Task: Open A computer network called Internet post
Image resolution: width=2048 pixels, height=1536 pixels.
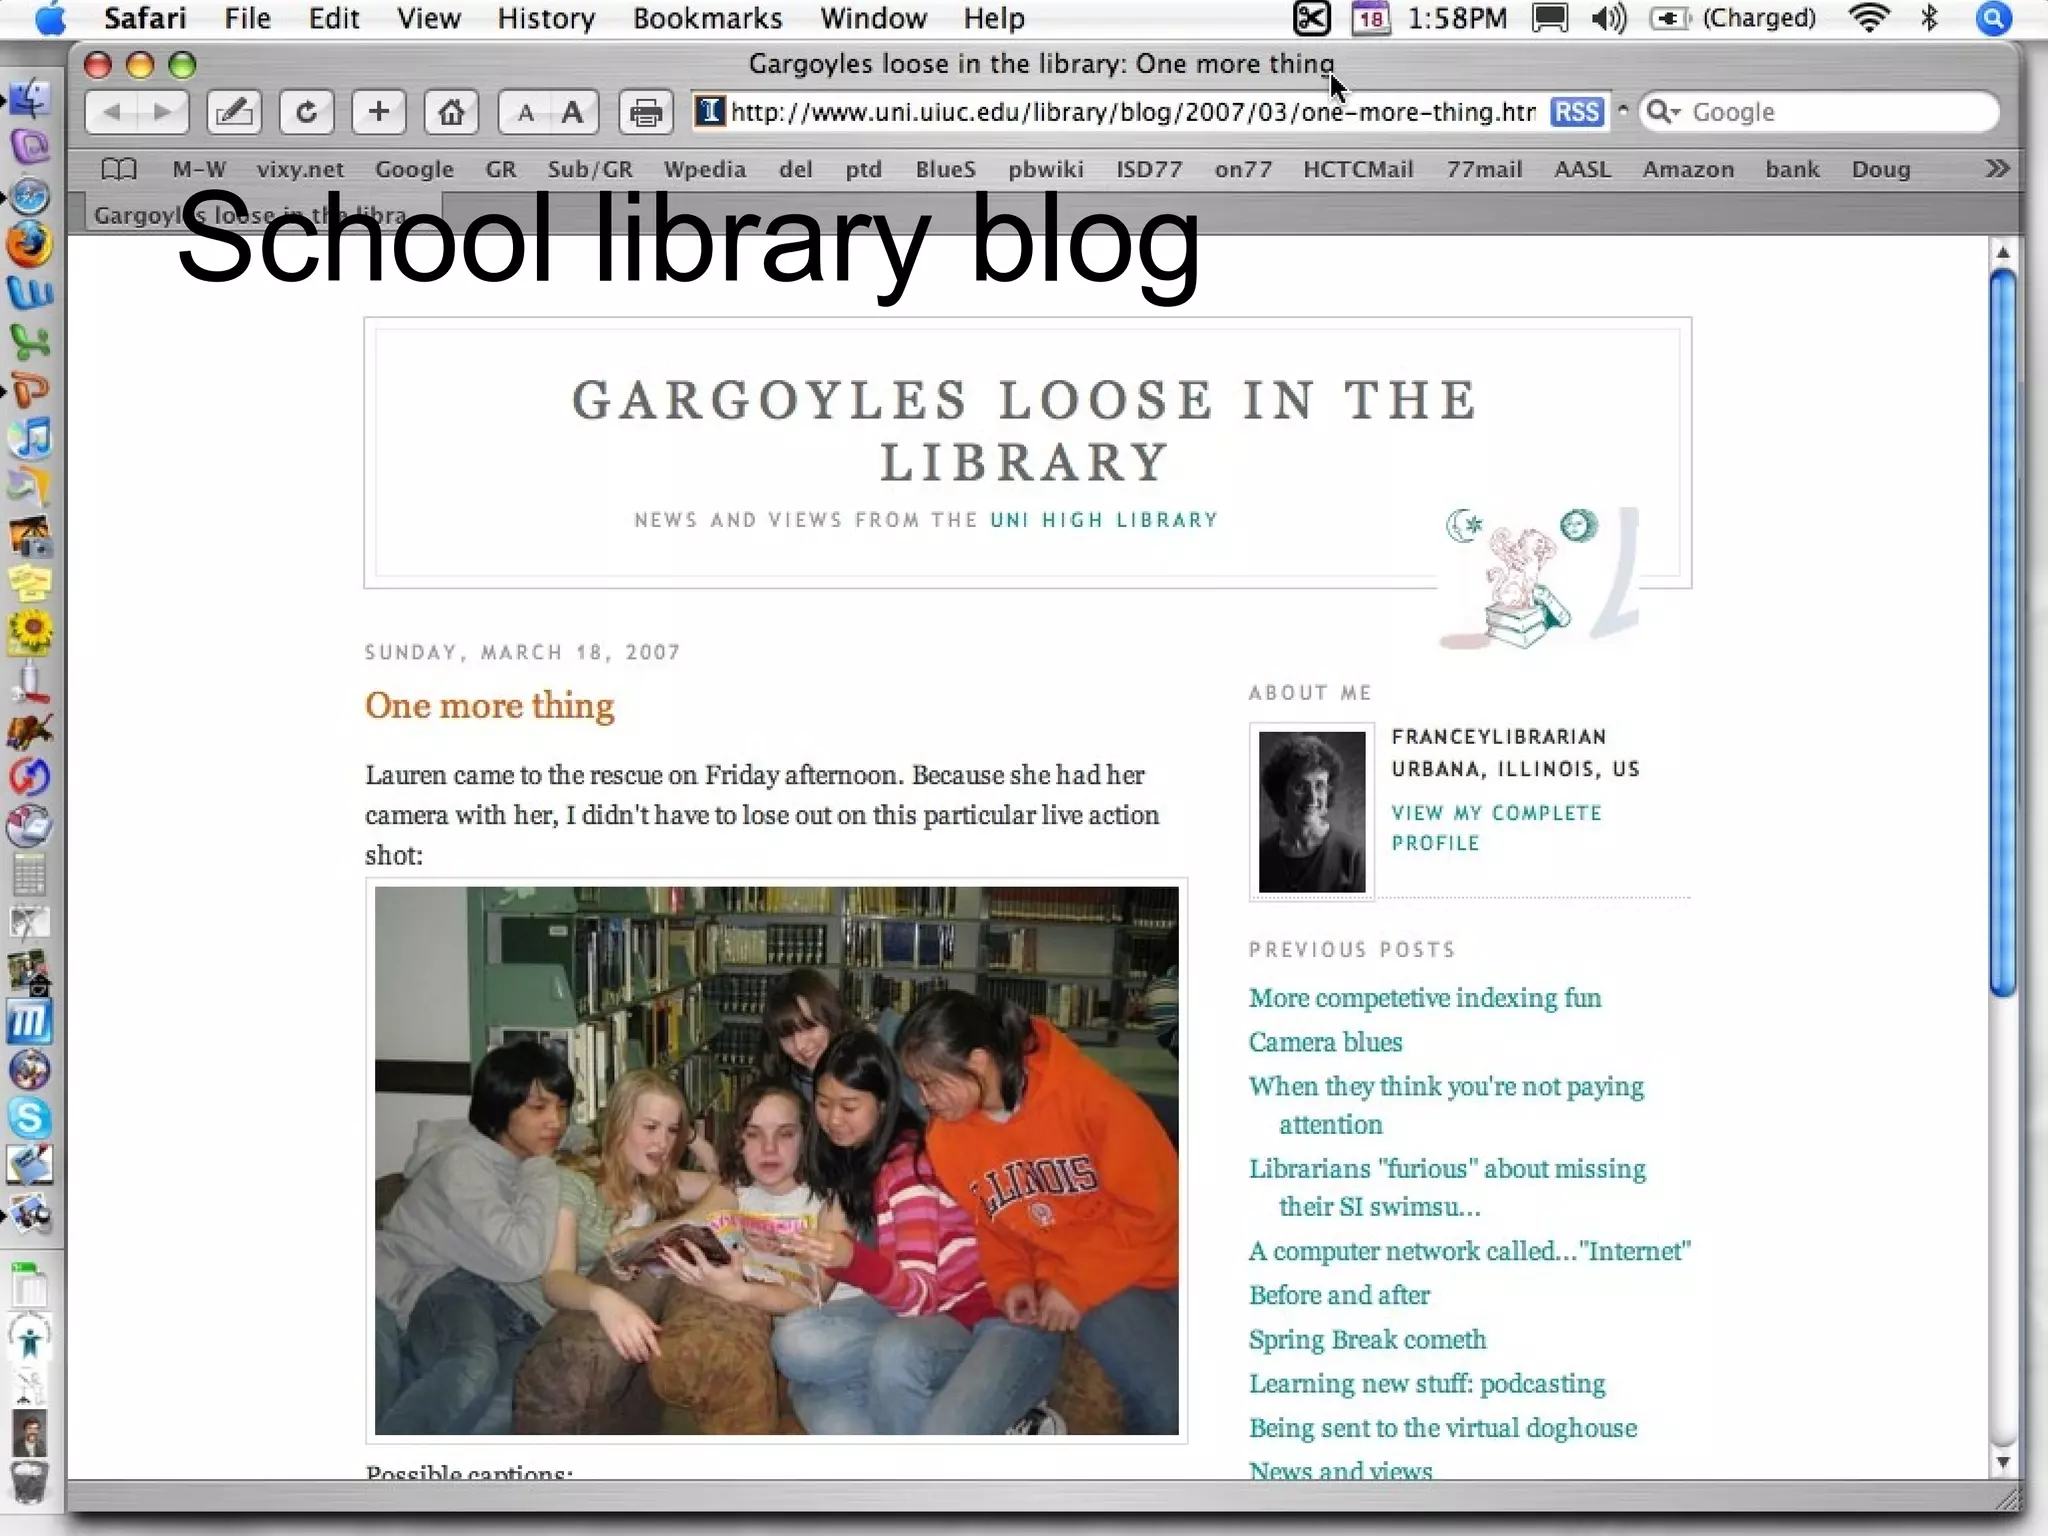Action: (x=1469, y=1251)
